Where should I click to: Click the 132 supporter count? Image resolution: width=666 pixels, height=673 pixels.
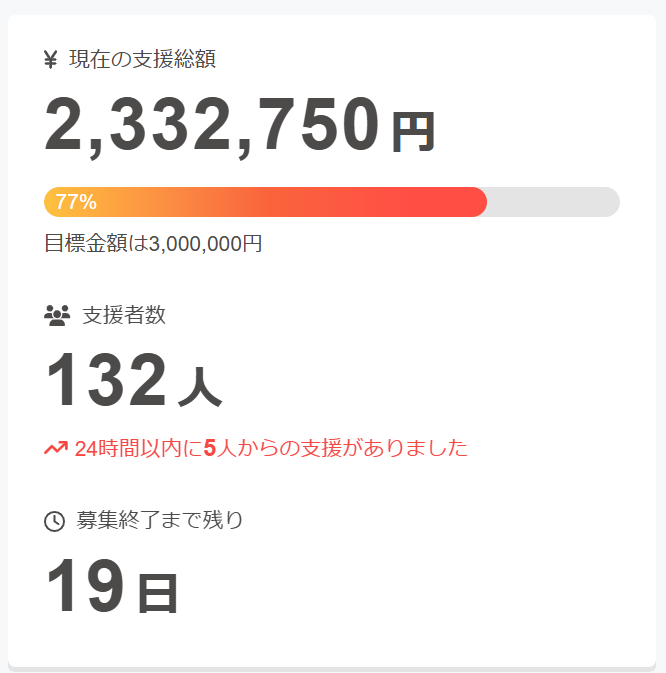tap(106, 379)
